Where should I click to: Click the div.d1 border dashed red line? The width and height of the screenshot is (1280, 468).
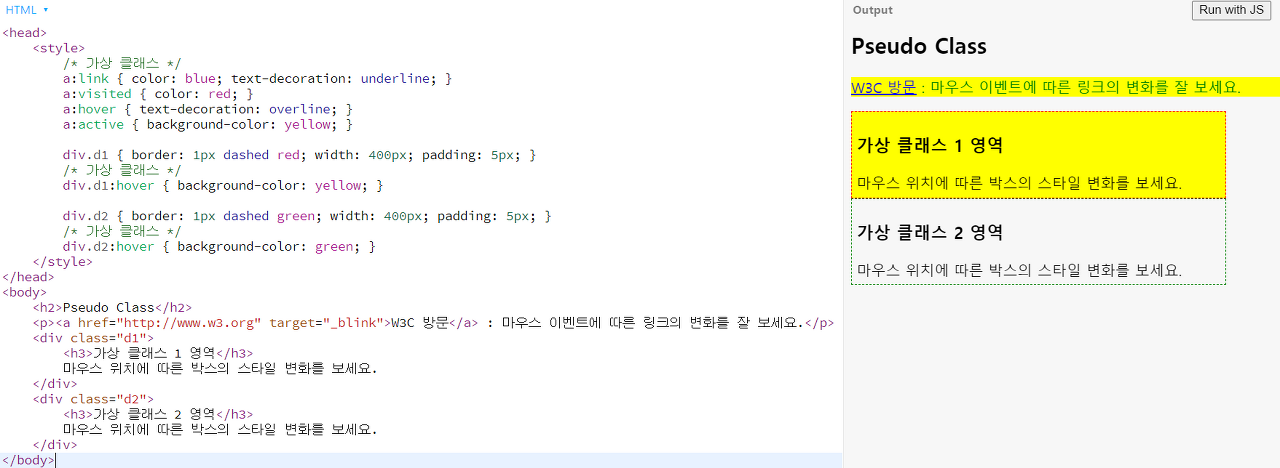299,155
